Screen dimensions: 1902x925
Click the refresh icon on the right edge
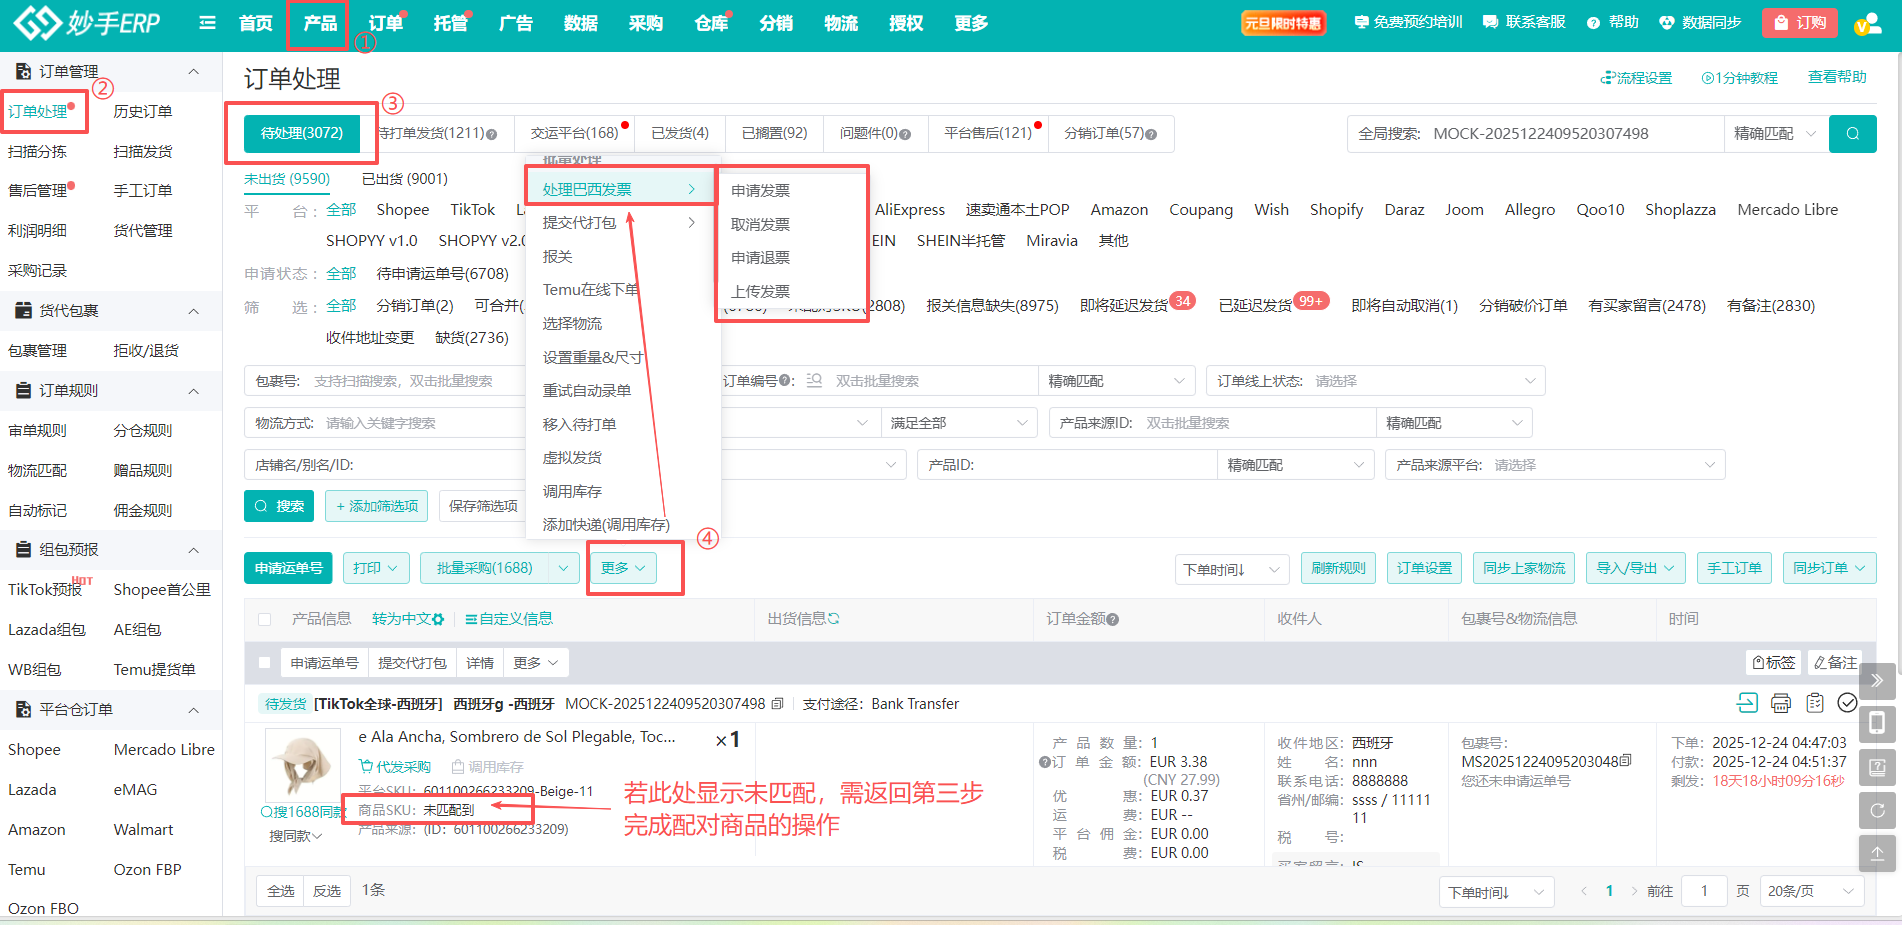point(1877,810)
